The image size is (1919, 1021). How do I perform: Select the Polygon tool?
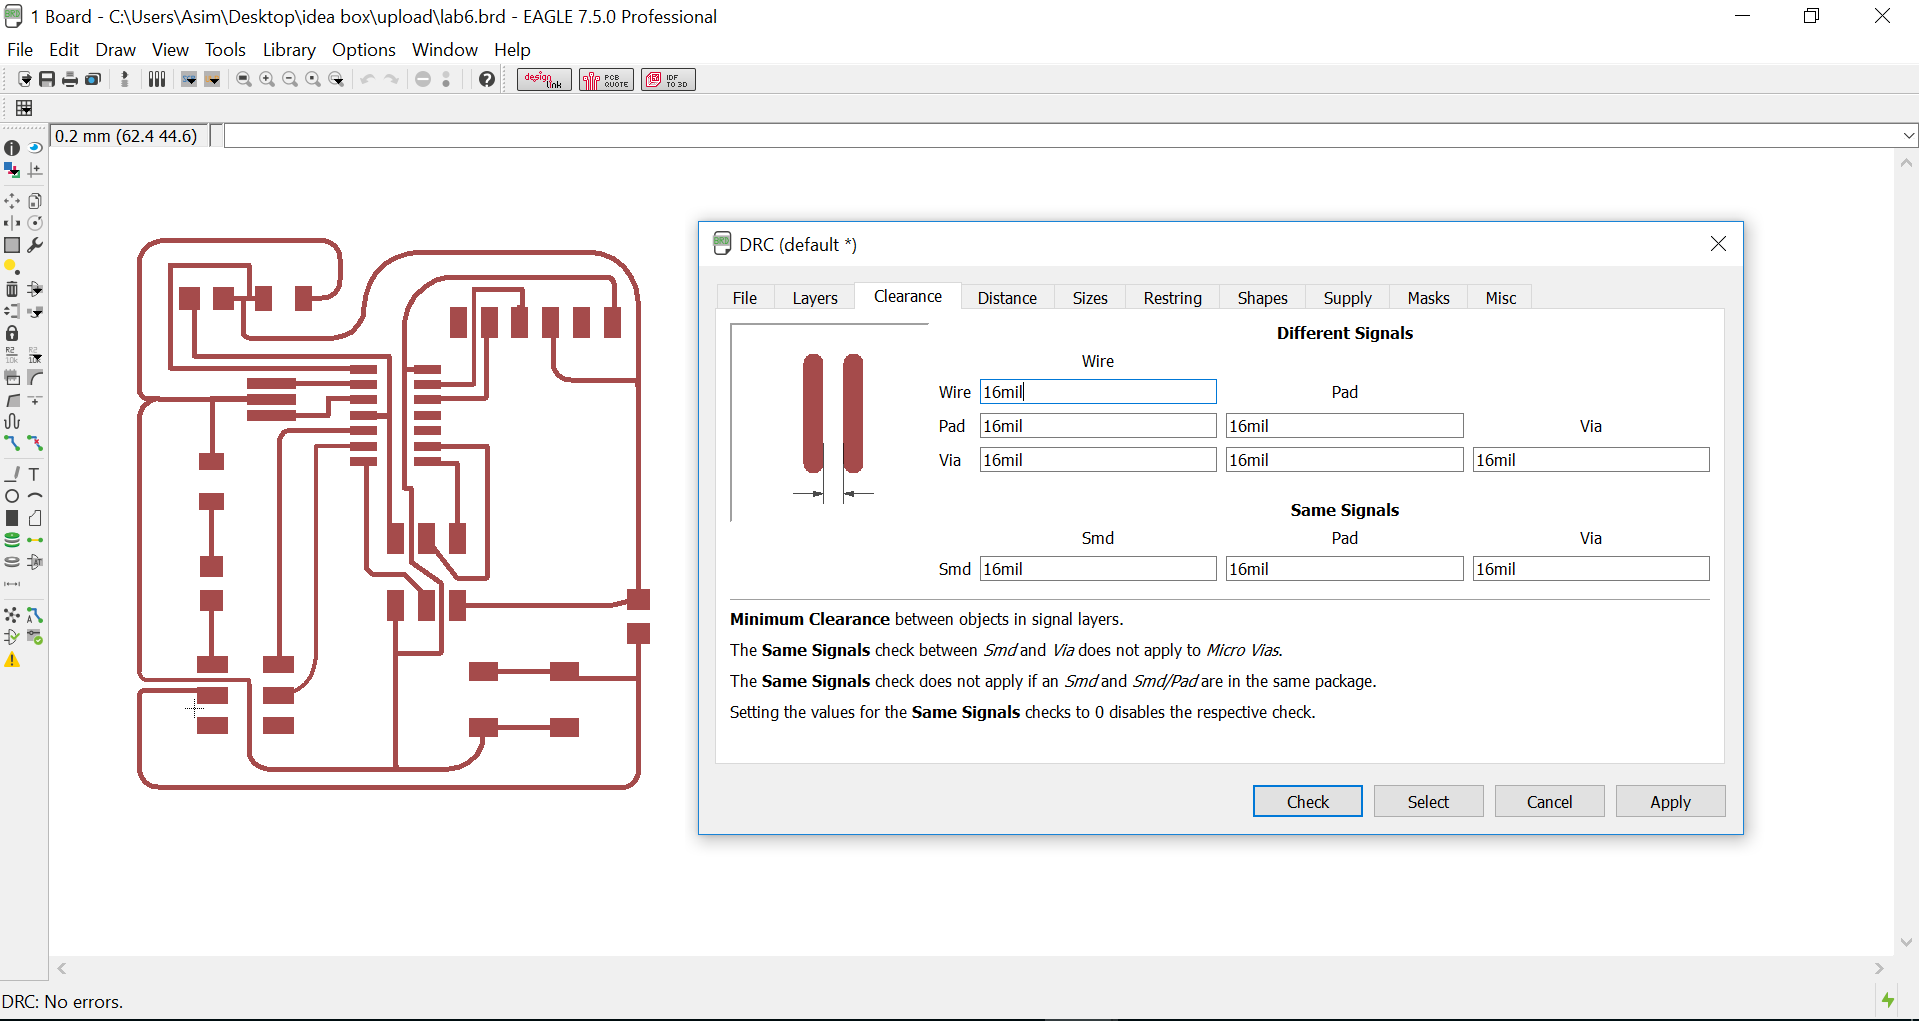tap(35, 518)
